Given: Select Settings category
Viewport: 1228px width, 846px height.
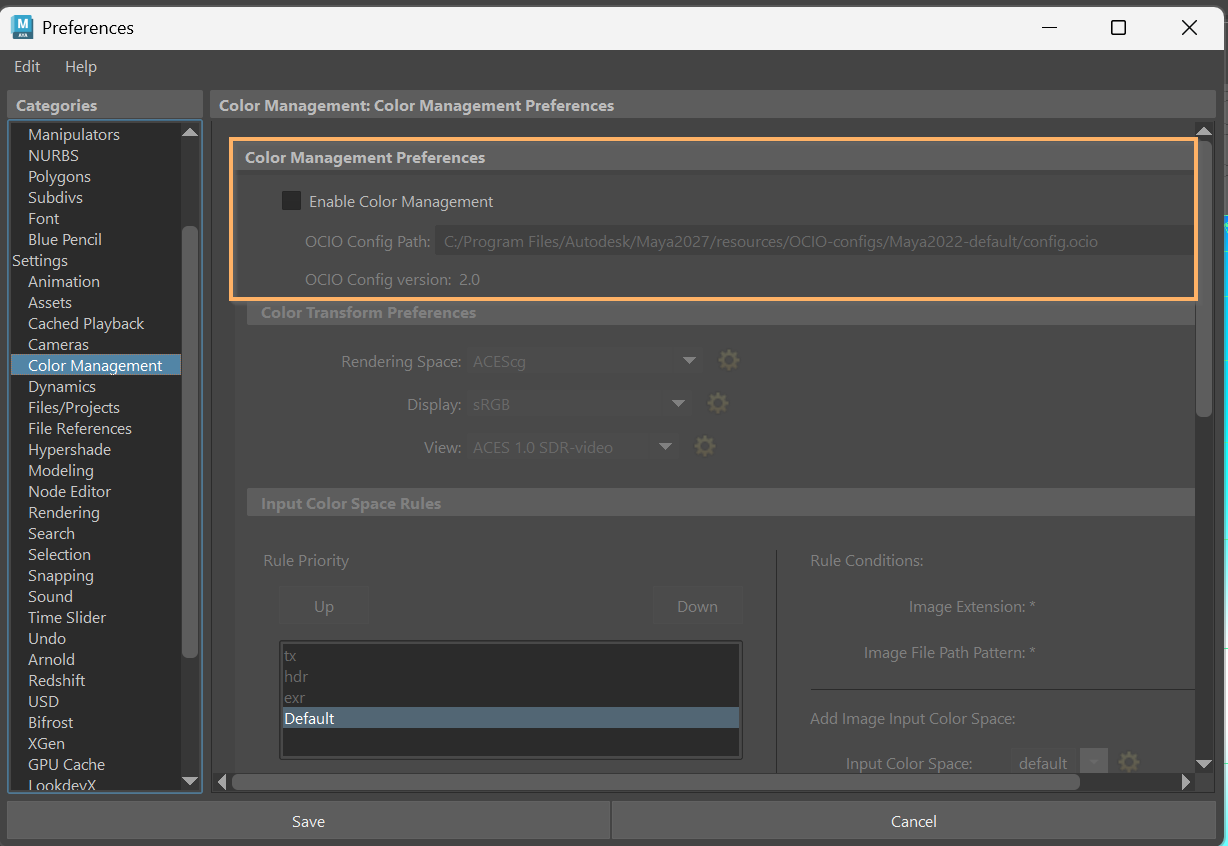Looking at the screenshot, I should tap(40, 260).
